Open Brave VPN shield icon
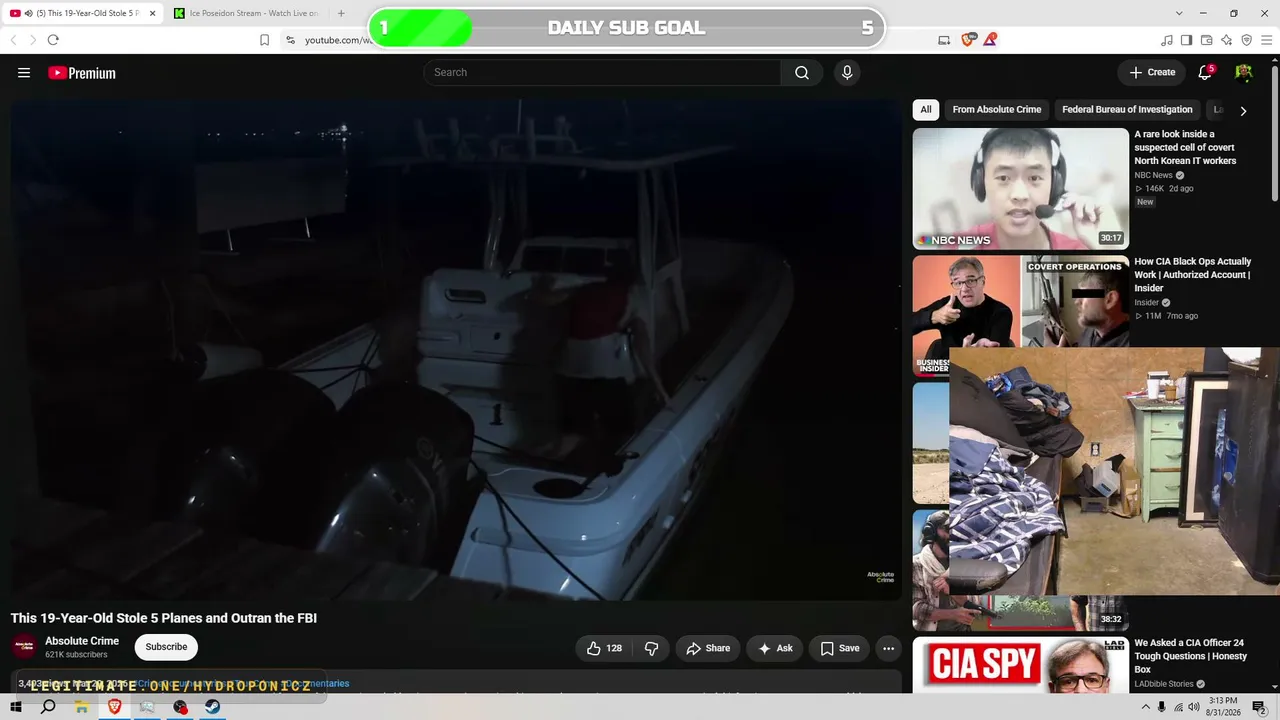Image resolution: width=1280 pixels, height=720 pixels. pos(1246,40)
